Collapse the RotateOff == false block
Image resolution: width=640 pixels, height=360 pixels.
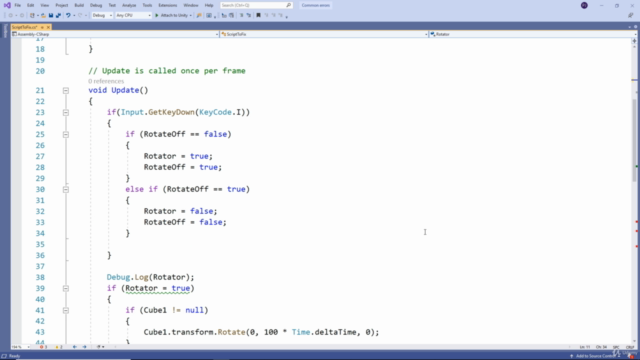[x=66, y=135]
